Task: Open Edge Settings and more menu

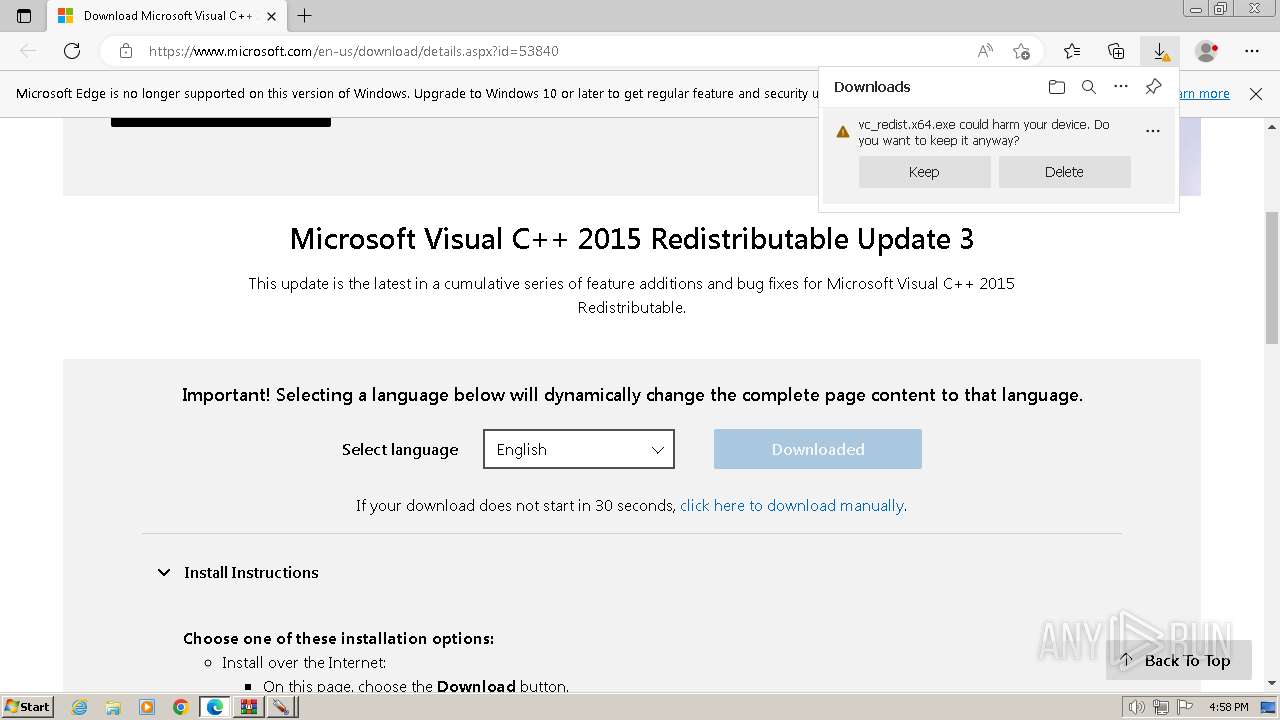Action: coord(1252,51)
